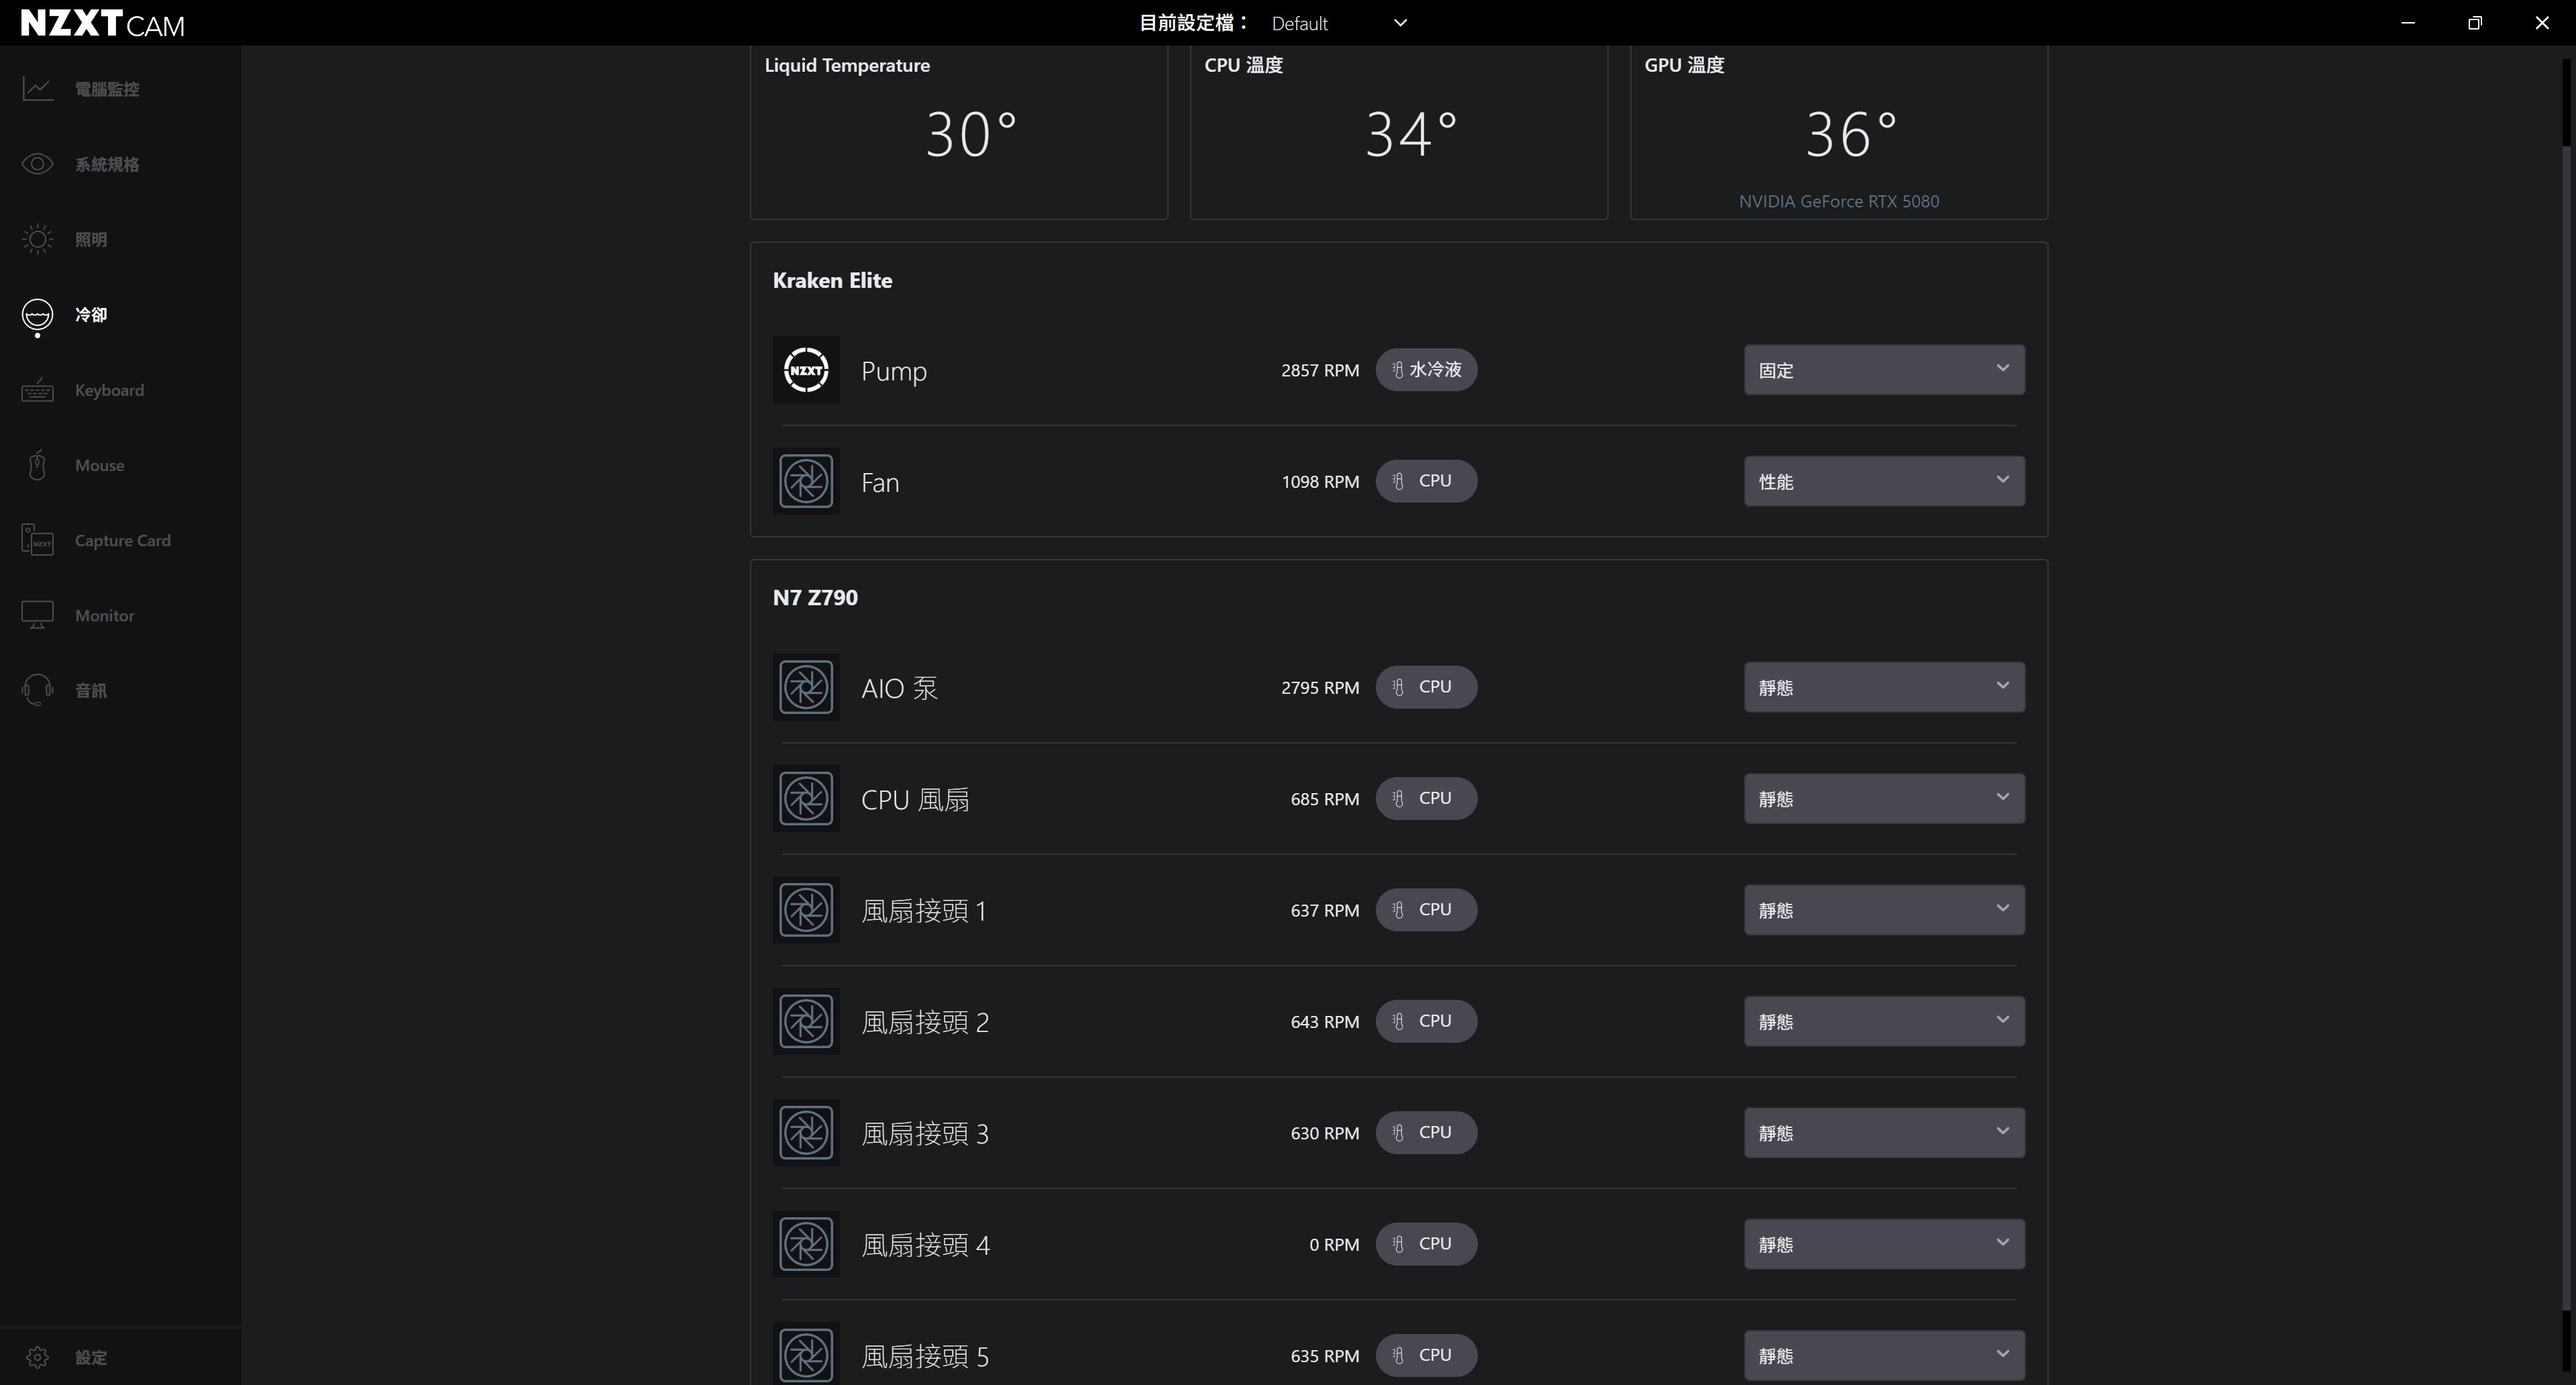Click the CPU 風扇 fan icon
The width and height of the screenshot is (2576, 1385).
pyautogui.click(x=806, y=799)
